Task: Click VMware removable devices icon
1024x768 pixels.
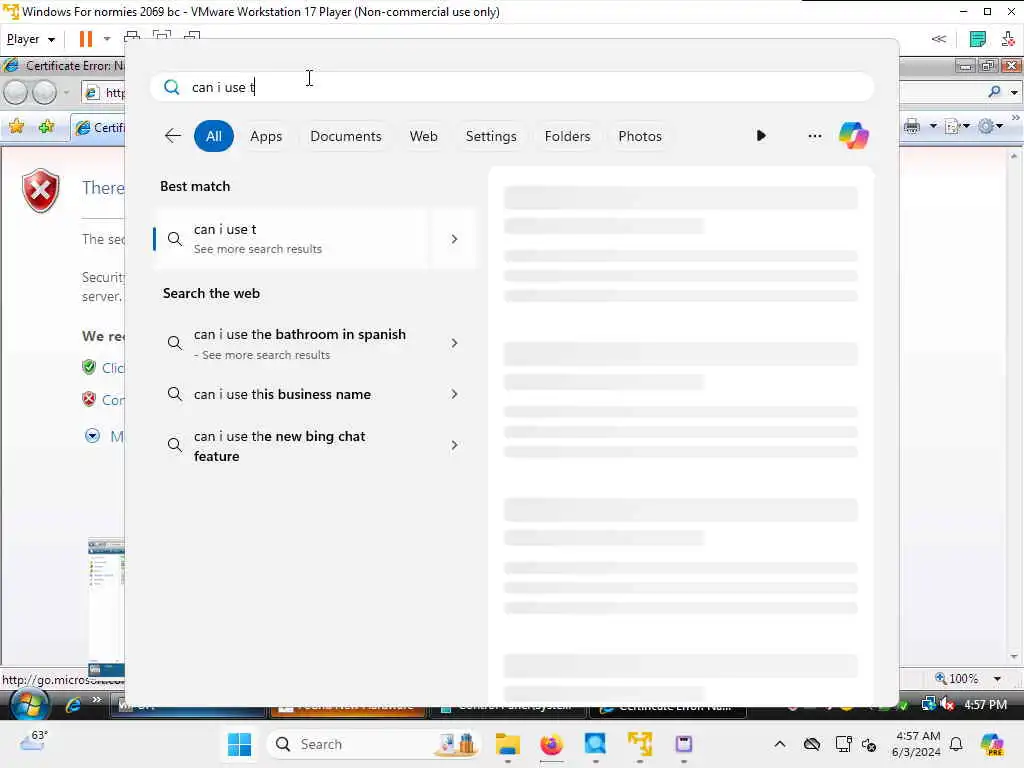Action: pos(1008,39)
